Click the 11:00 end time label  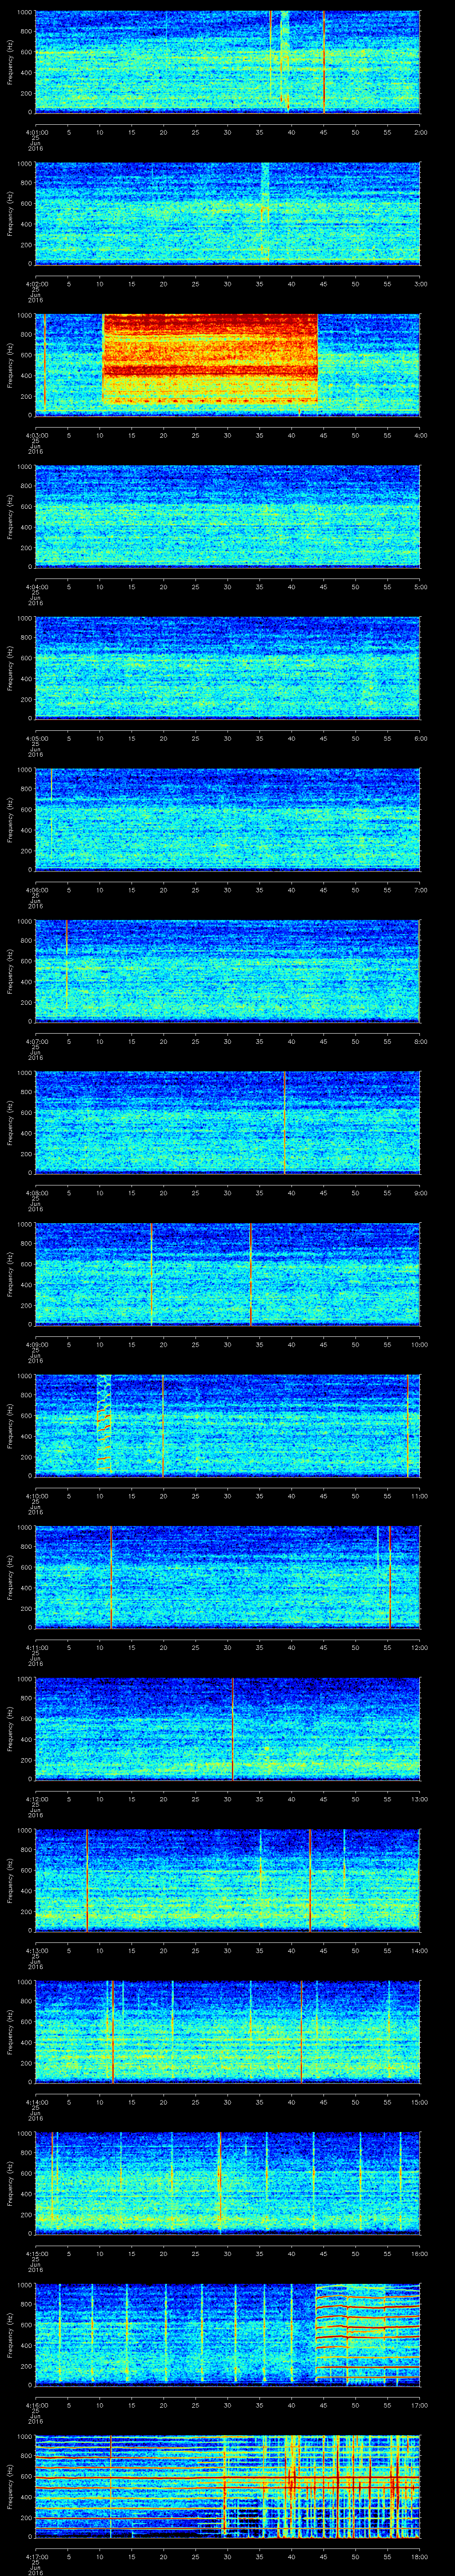pyautogui.click(x=420, y=1495)
